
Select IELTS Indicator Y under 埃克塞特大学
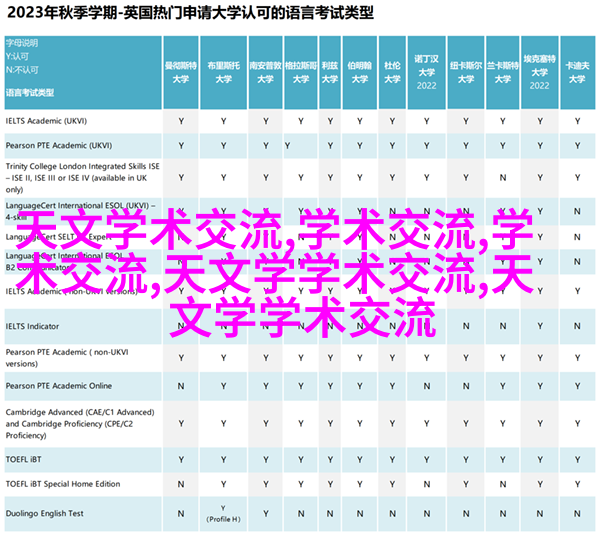[x=540, y=326]
